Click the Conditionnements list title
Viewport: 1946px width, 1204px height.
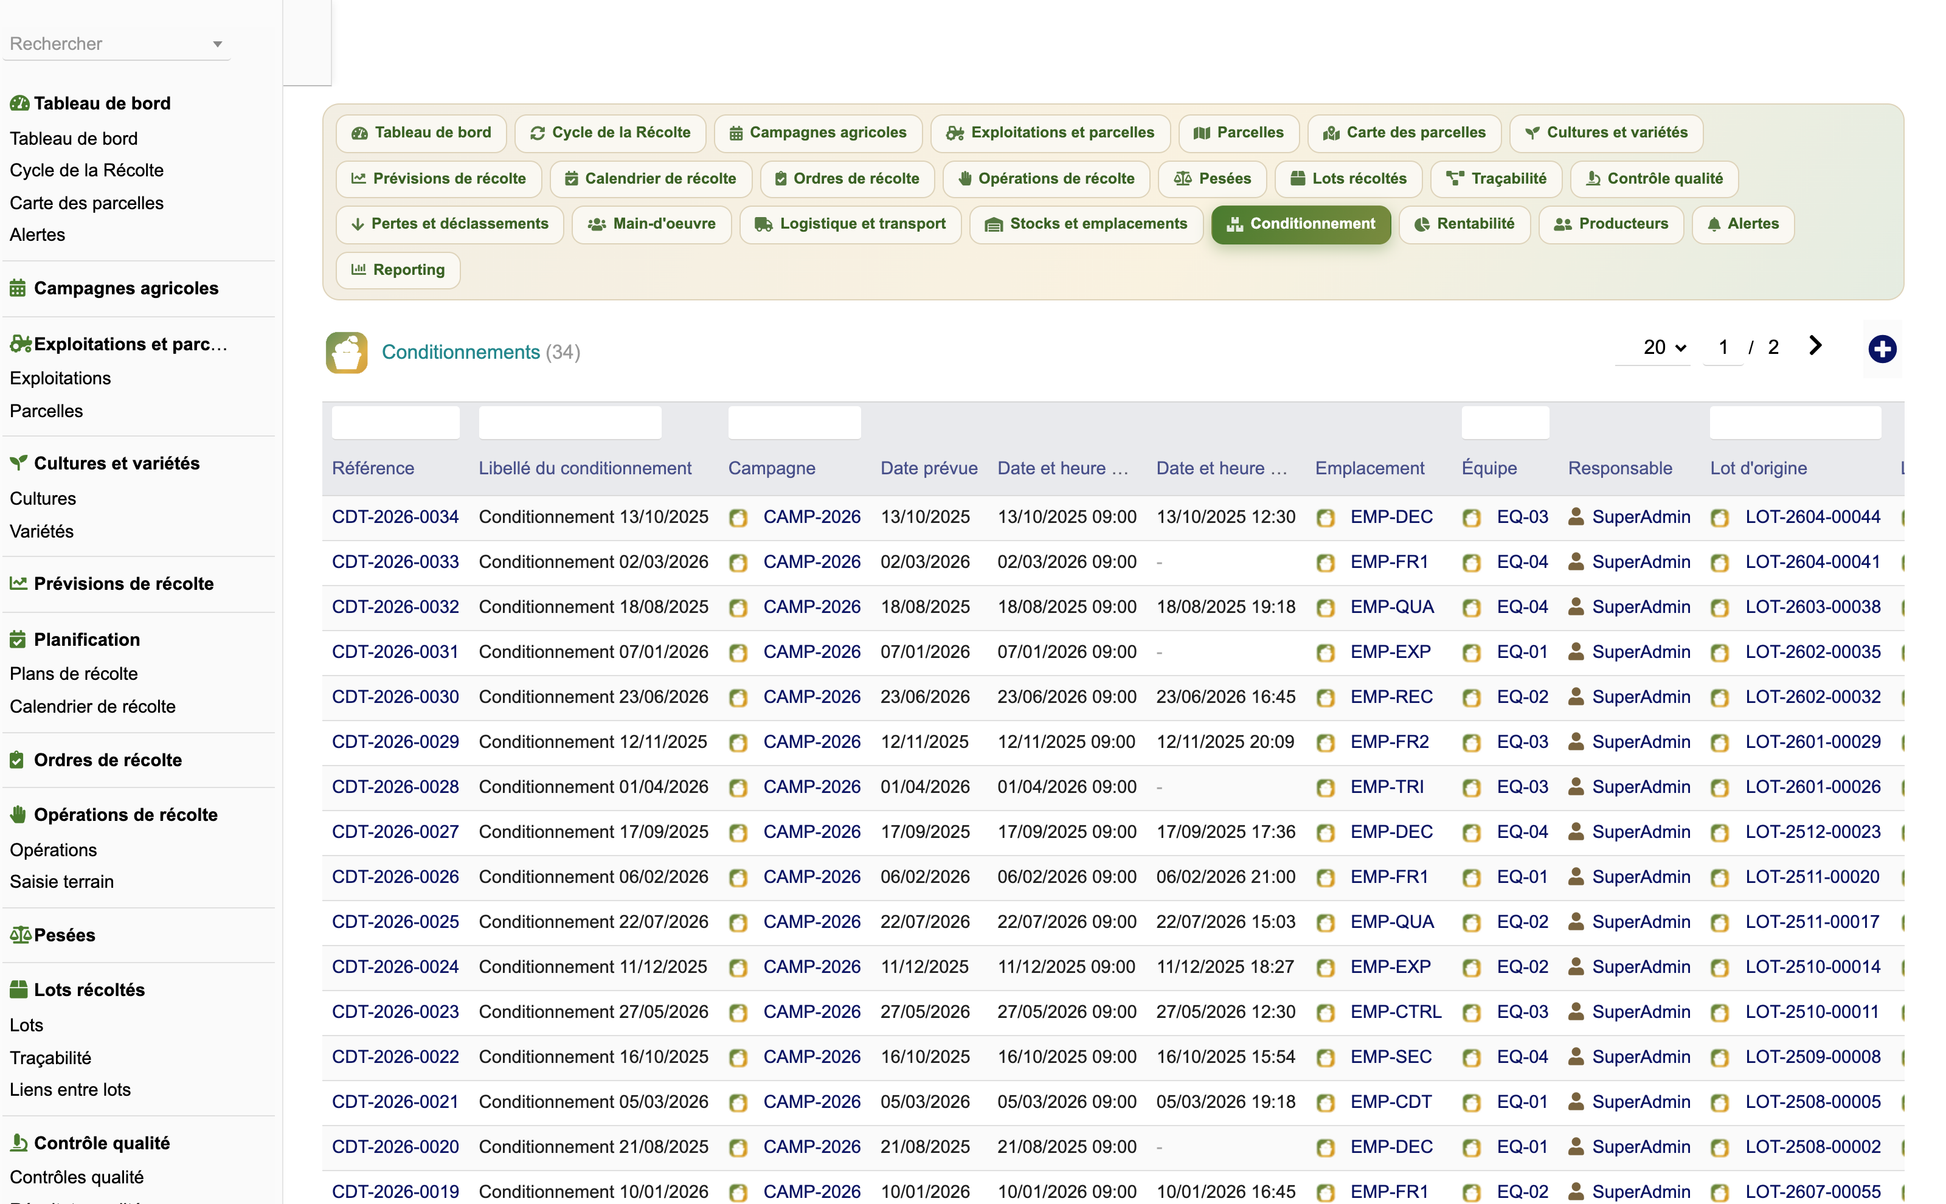pos(461,352)
